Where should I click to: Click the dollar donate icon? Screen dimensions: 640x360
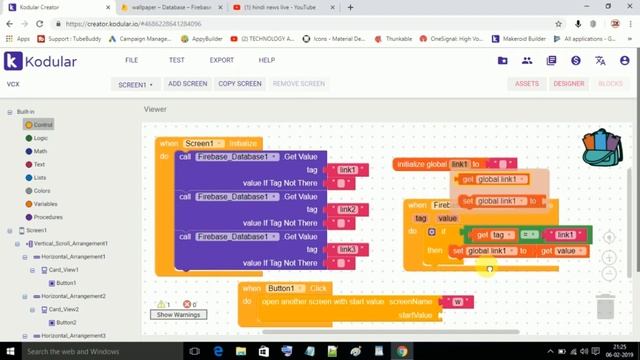[x=576, y=61]
